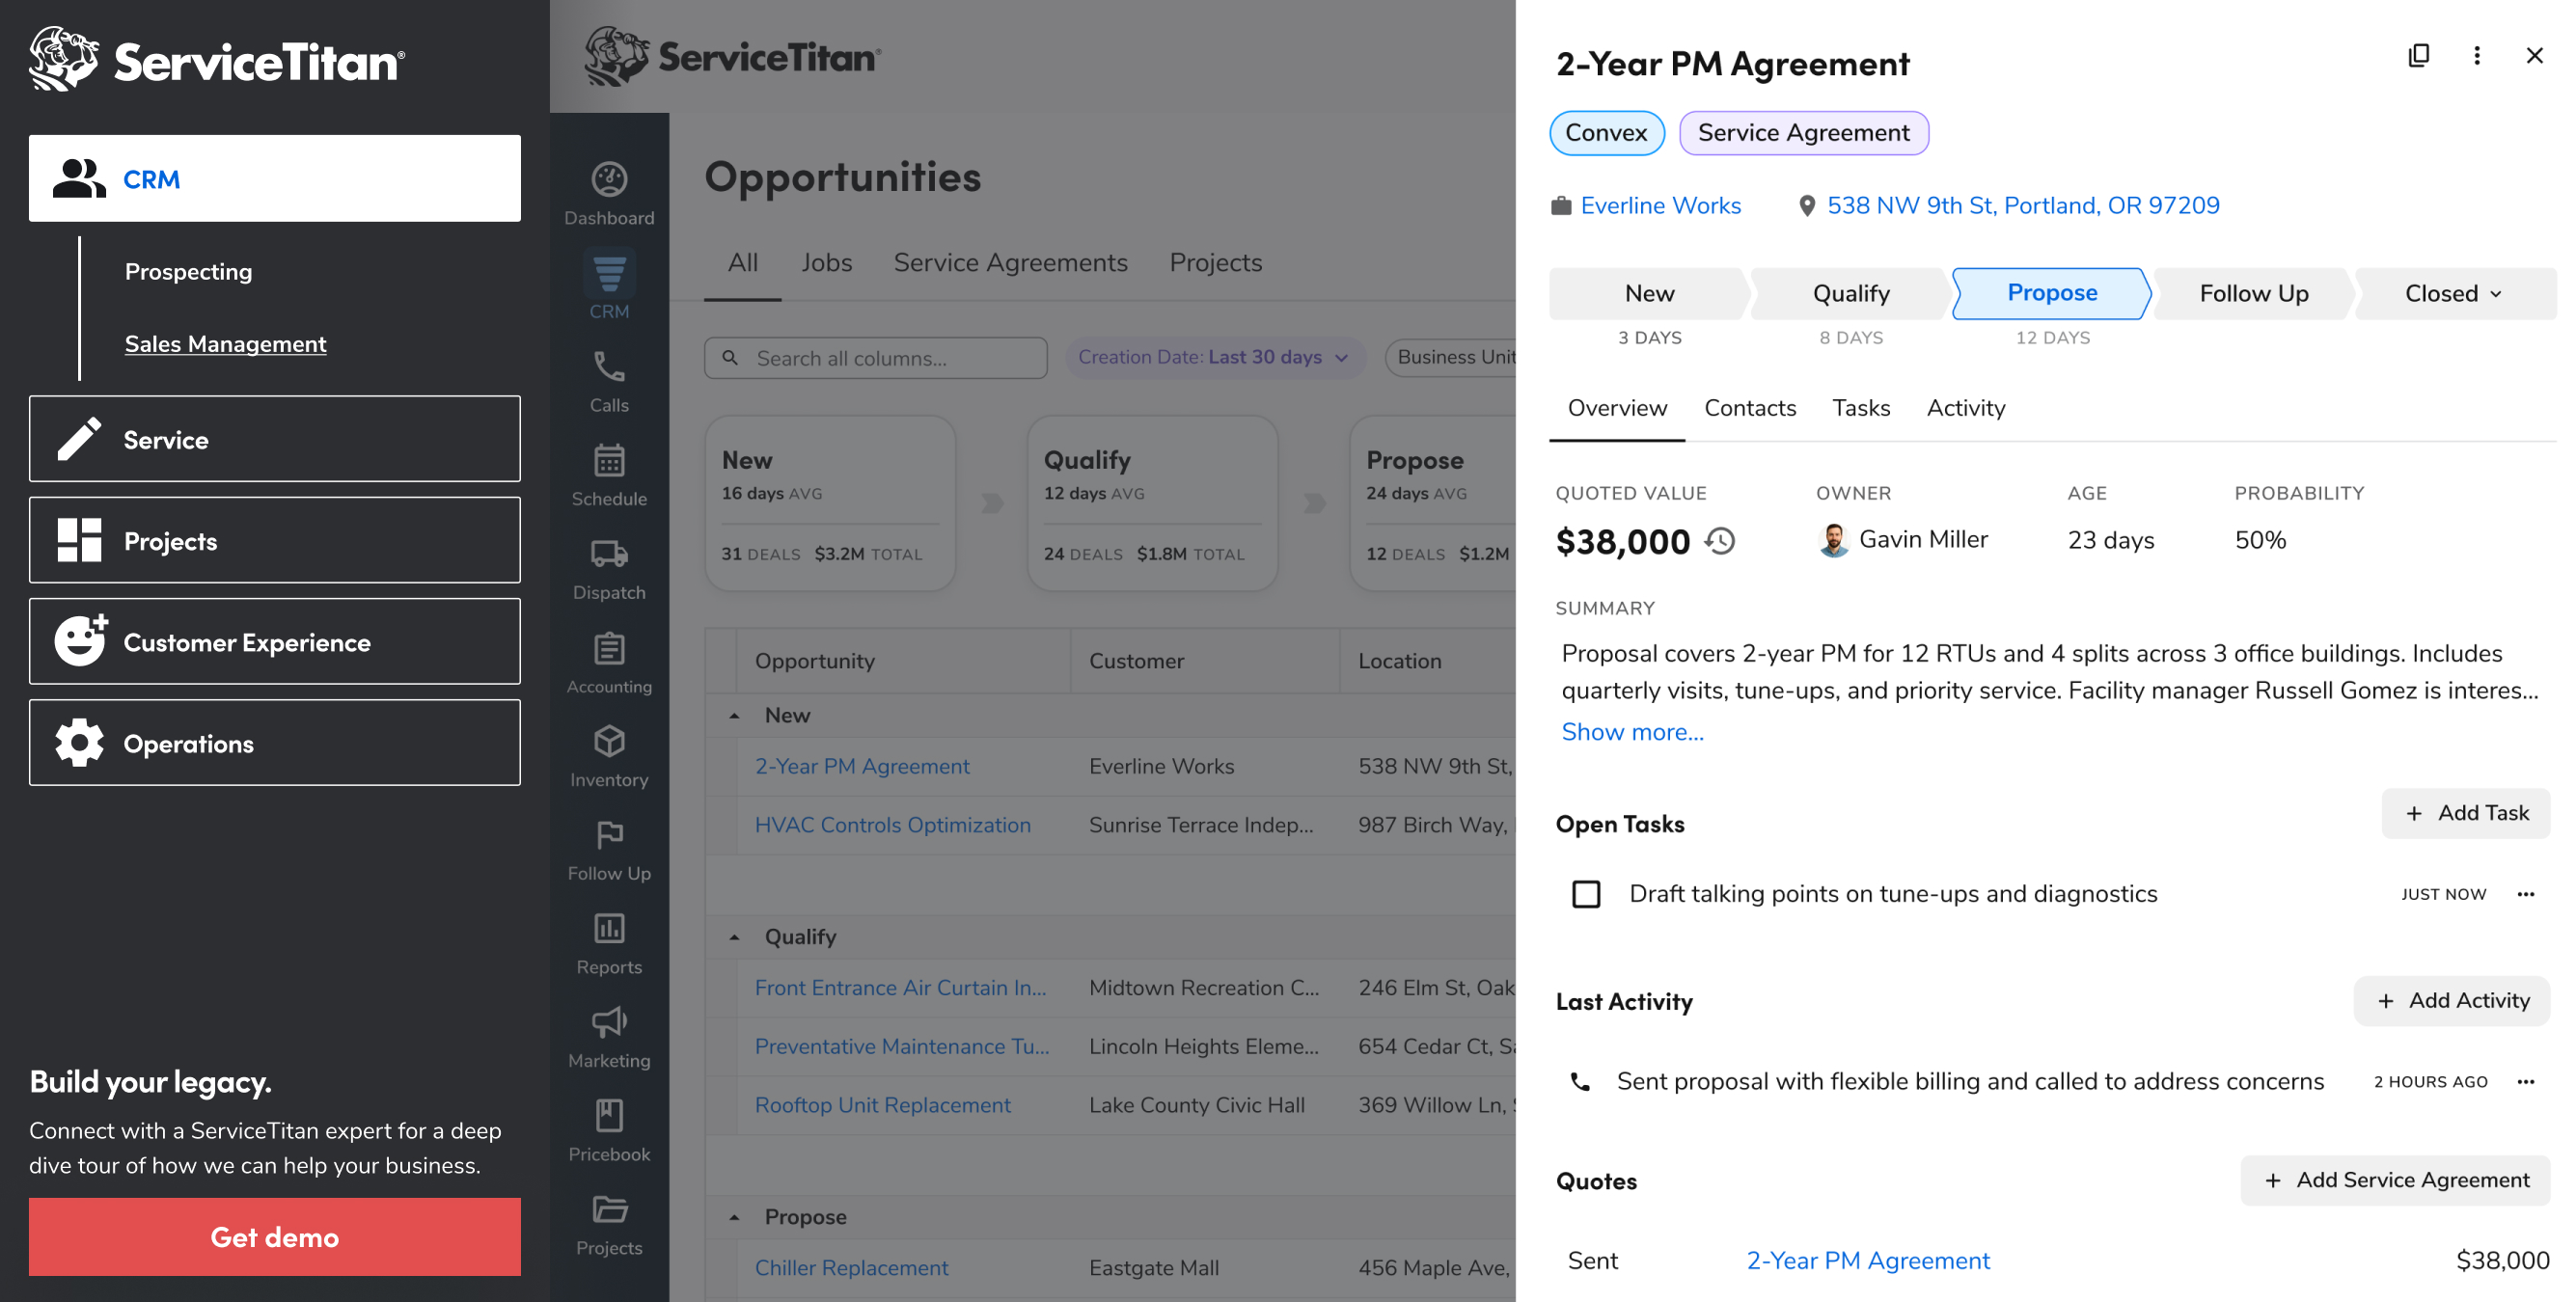Collapse the Qualify group in table
2576x1302 pixels.
(x=735, y=937)
